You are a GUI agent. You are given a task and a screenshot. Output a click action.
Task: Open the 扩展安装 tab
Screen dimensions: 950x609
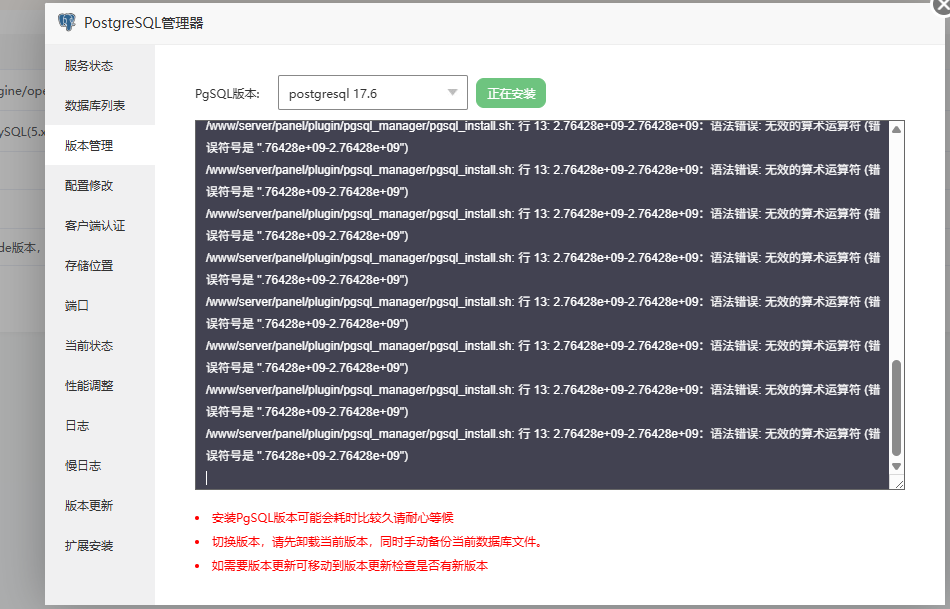pyautogui.click(x=100, y=545)
